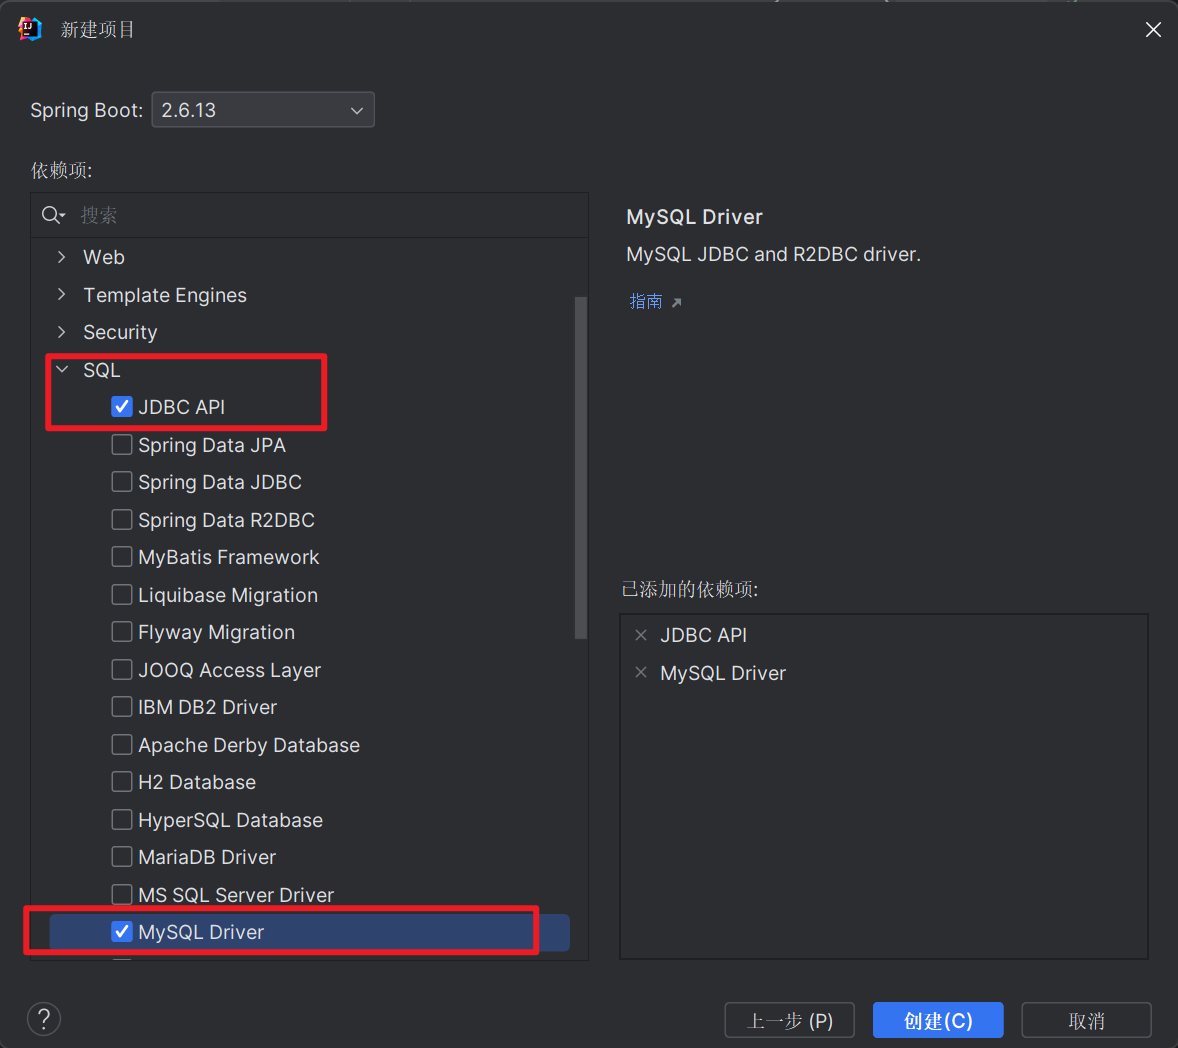1178x1048 pixels.
Task: Click the IntelliJ IDEA logo icon
Action: [30, 29]
